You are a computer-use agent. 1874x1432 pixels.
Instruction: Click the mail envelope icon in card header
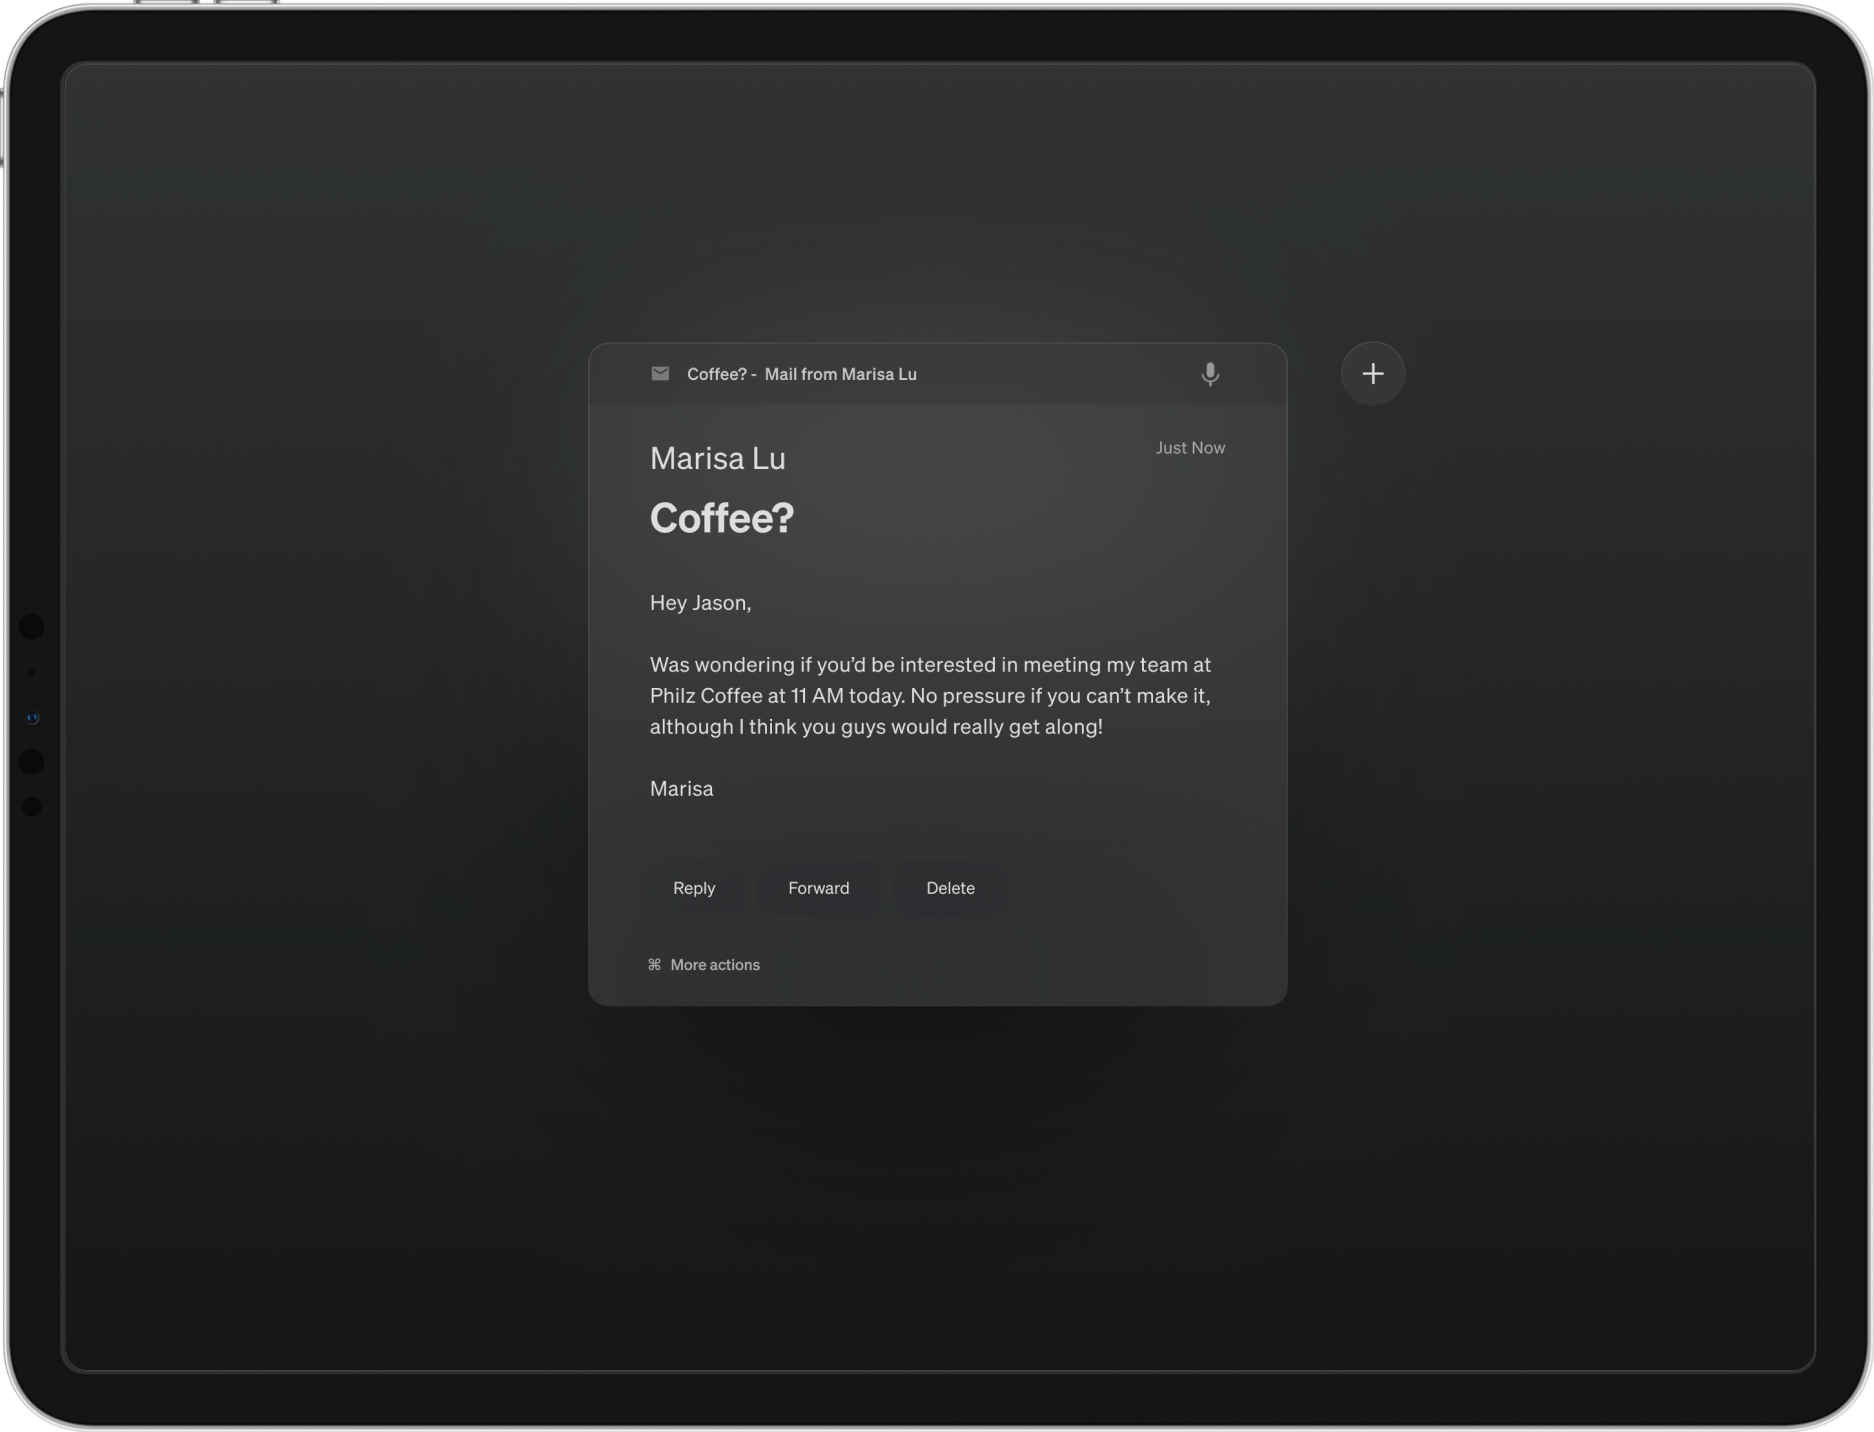[x=660, y=374]
